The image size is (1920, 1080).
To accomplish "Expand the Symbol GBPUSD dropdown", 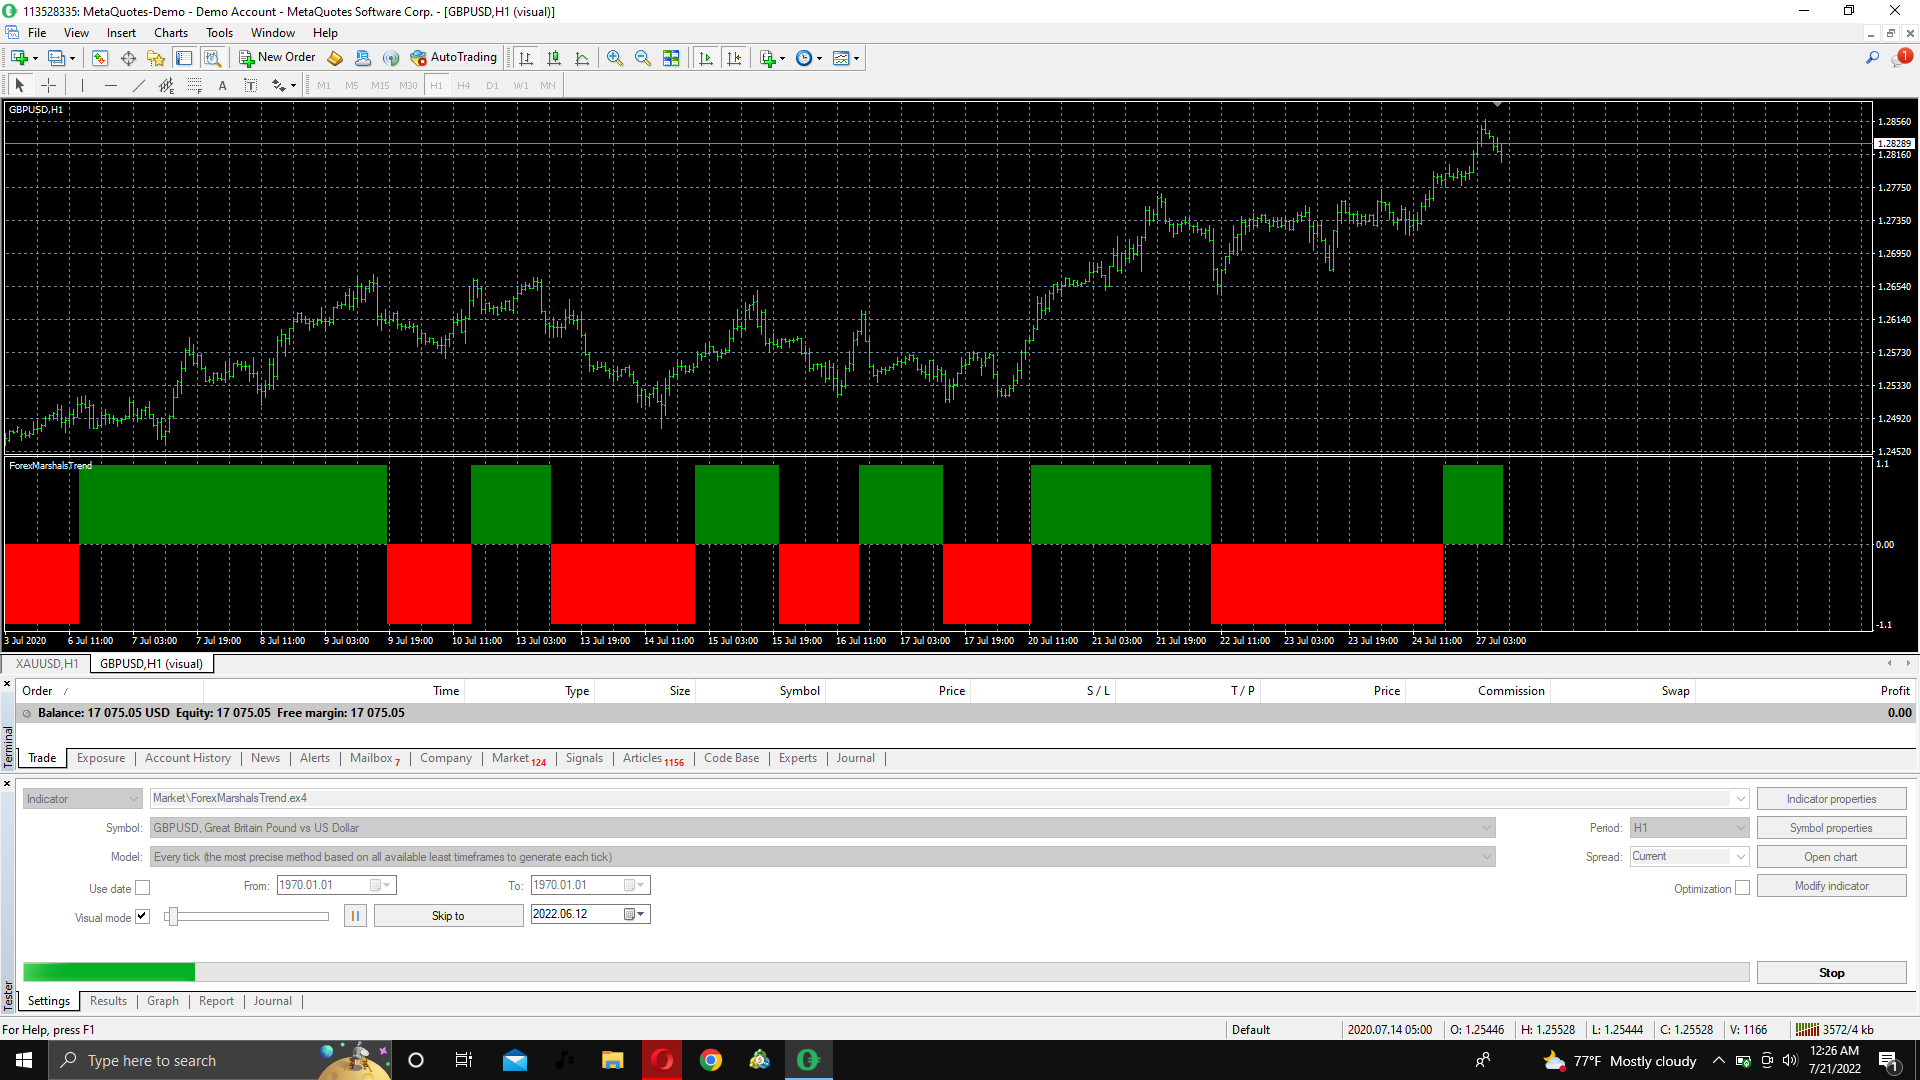I will (1486, 828).
